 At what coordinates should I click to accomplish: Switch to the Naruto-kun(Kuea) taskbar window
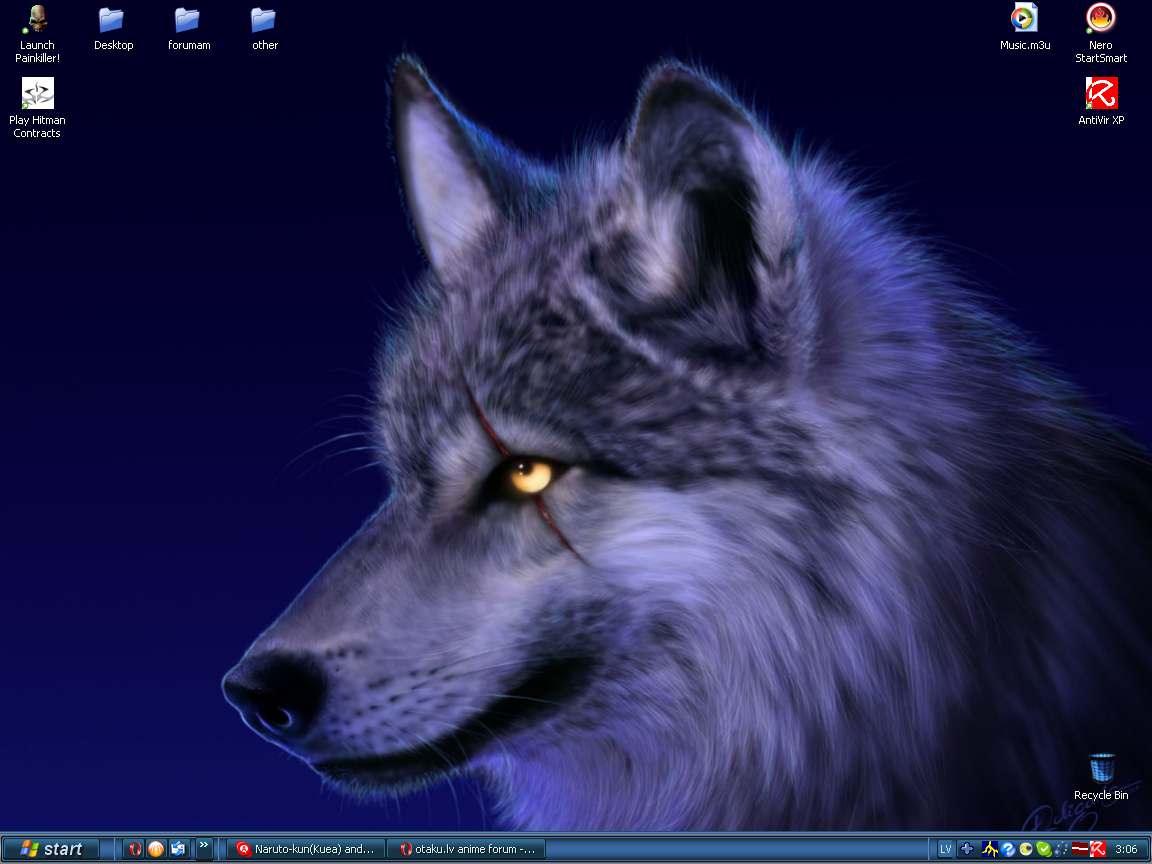click(x=305, y=849)
